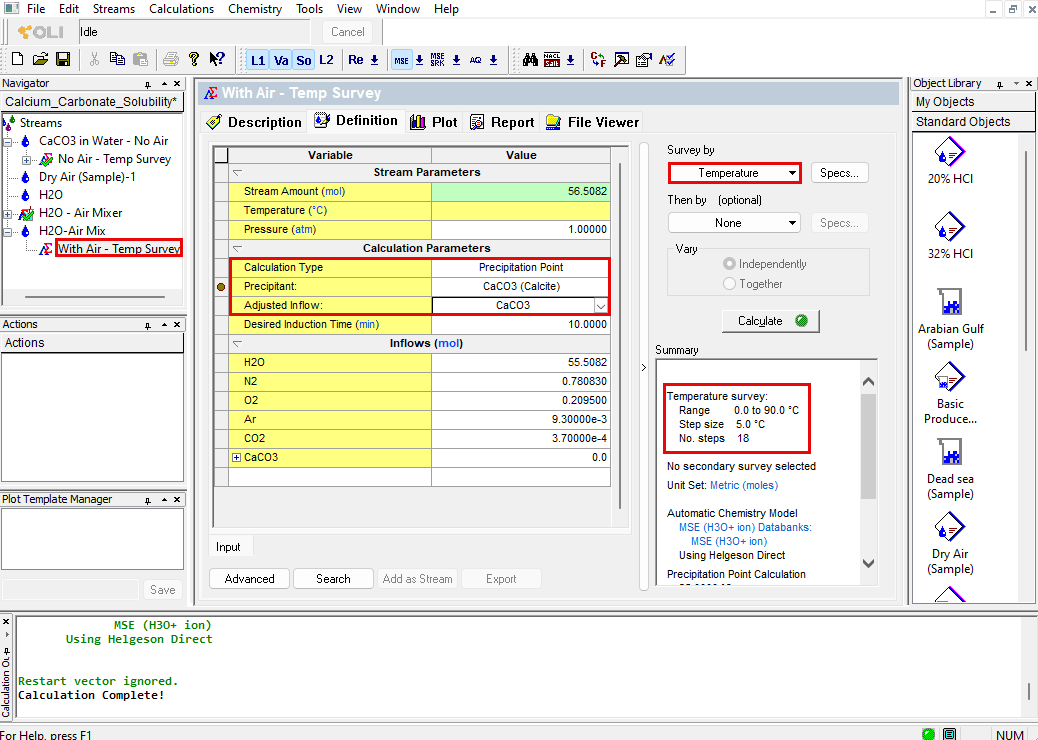Click the NaCl Salt toolbar icon
This screenshot has height=740, width=1038.
coord(552,60)
